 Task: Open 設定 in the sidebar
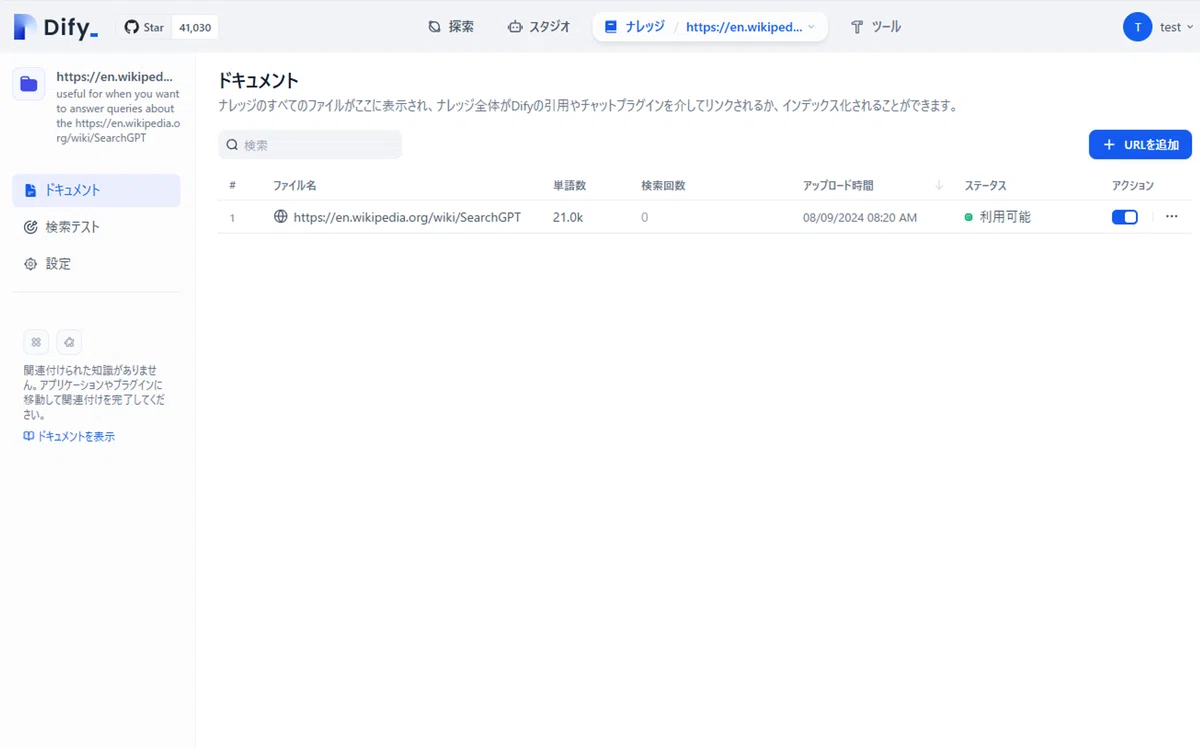(x=96, y=264)
